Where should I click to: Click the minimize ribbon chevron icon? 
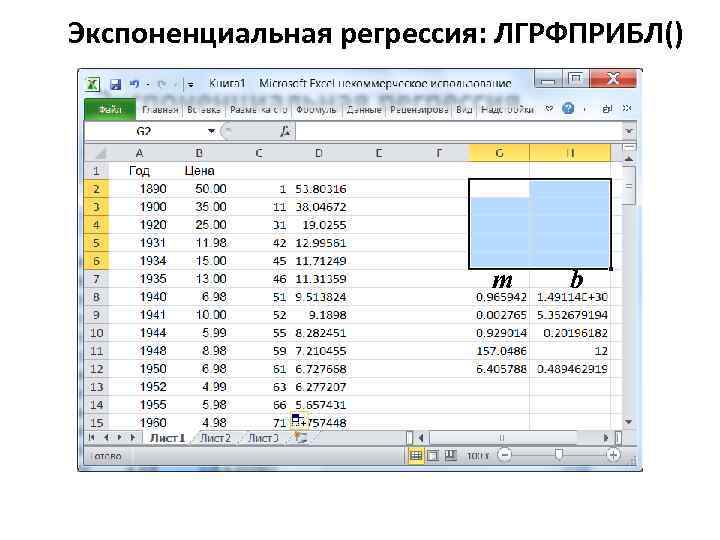[549, 109]
